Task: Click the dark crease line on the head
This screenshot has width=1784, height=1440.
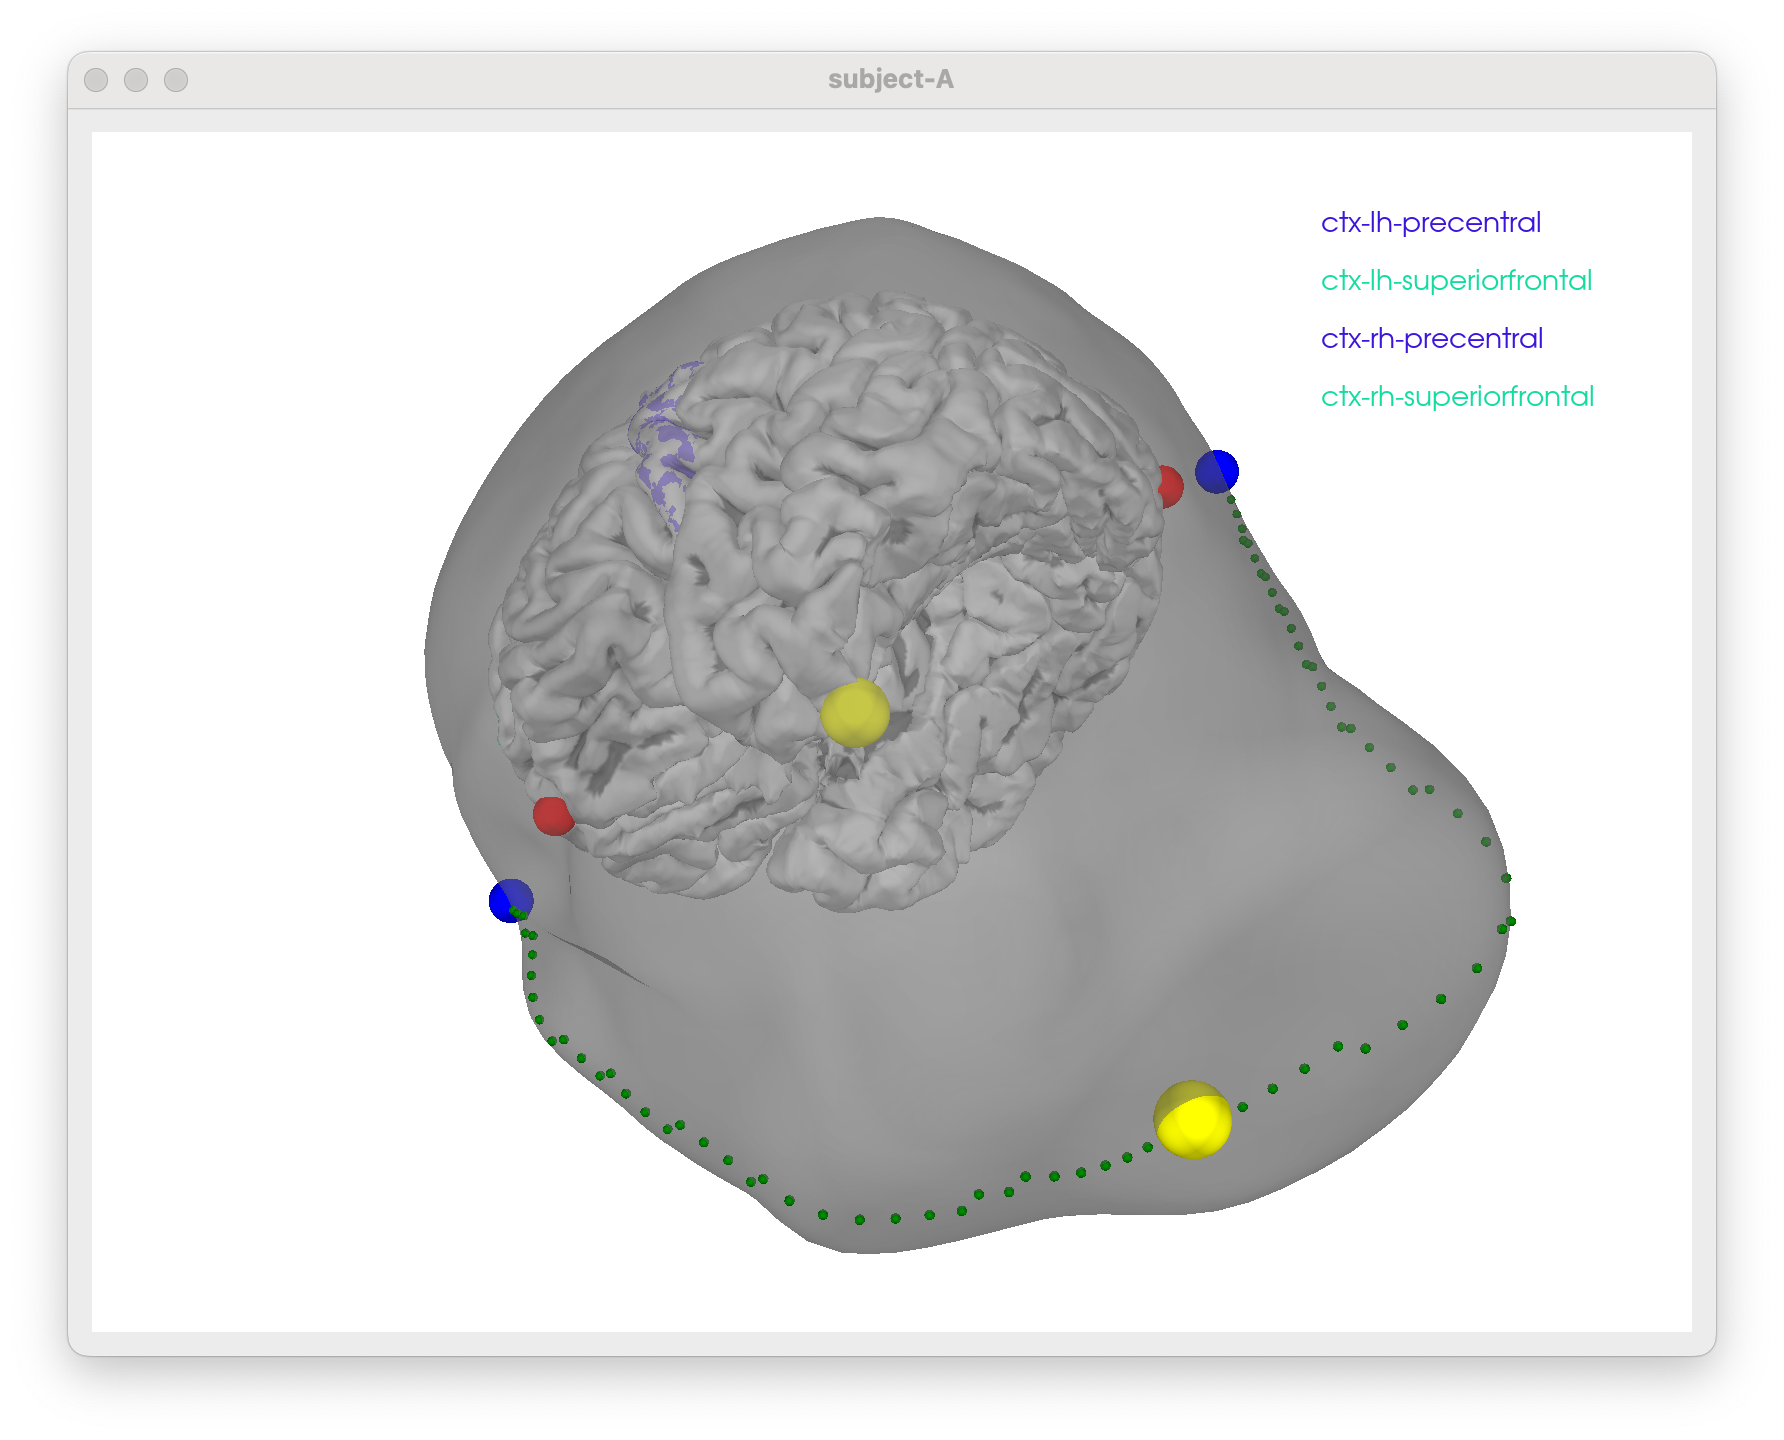Action: (600, 962)
